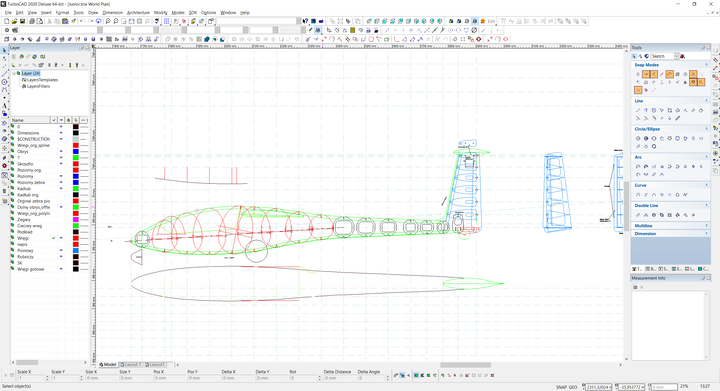This screenshot has height=391, width=720.
Task: Click the New document icon in the toolbar
Action: pos(6,21)
